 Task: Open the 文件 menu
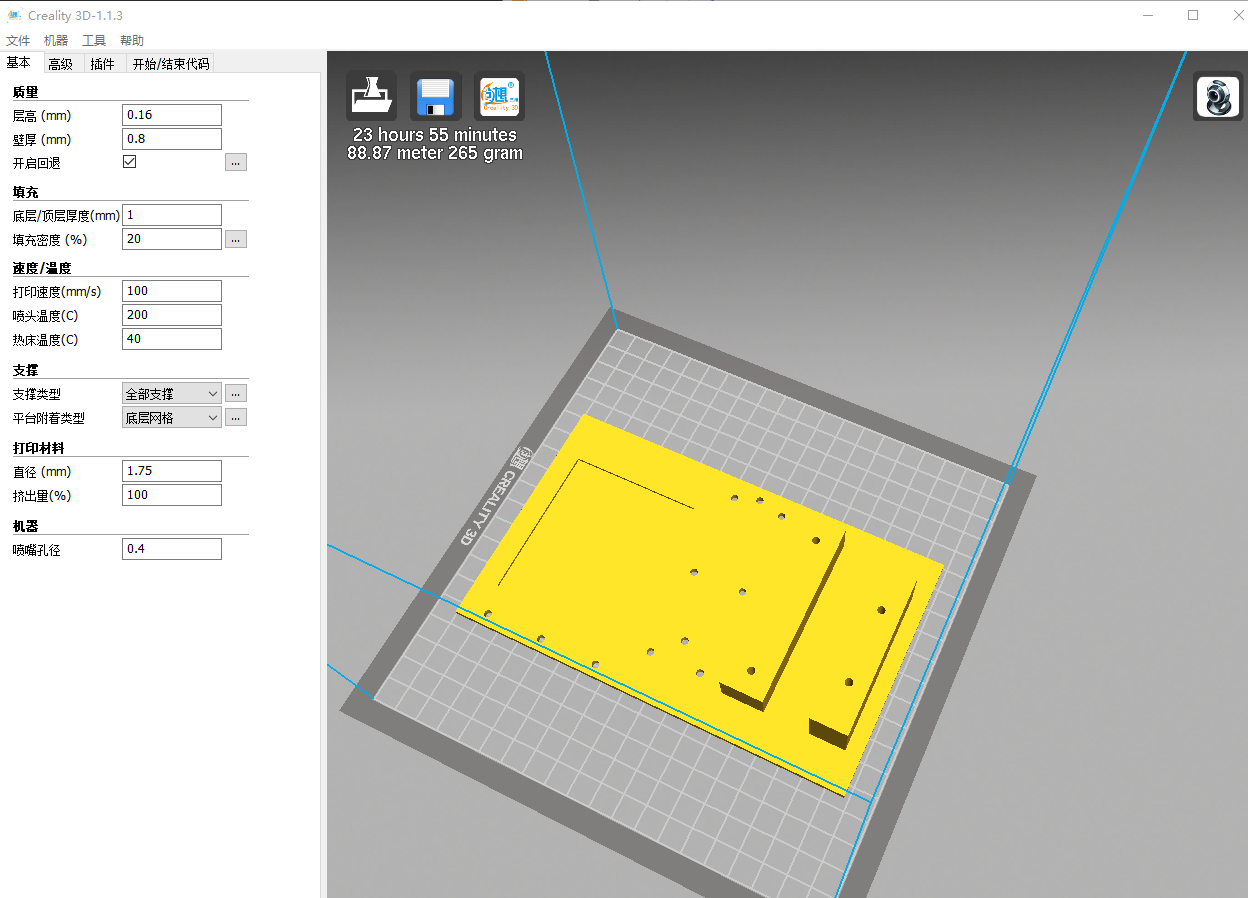18,41
